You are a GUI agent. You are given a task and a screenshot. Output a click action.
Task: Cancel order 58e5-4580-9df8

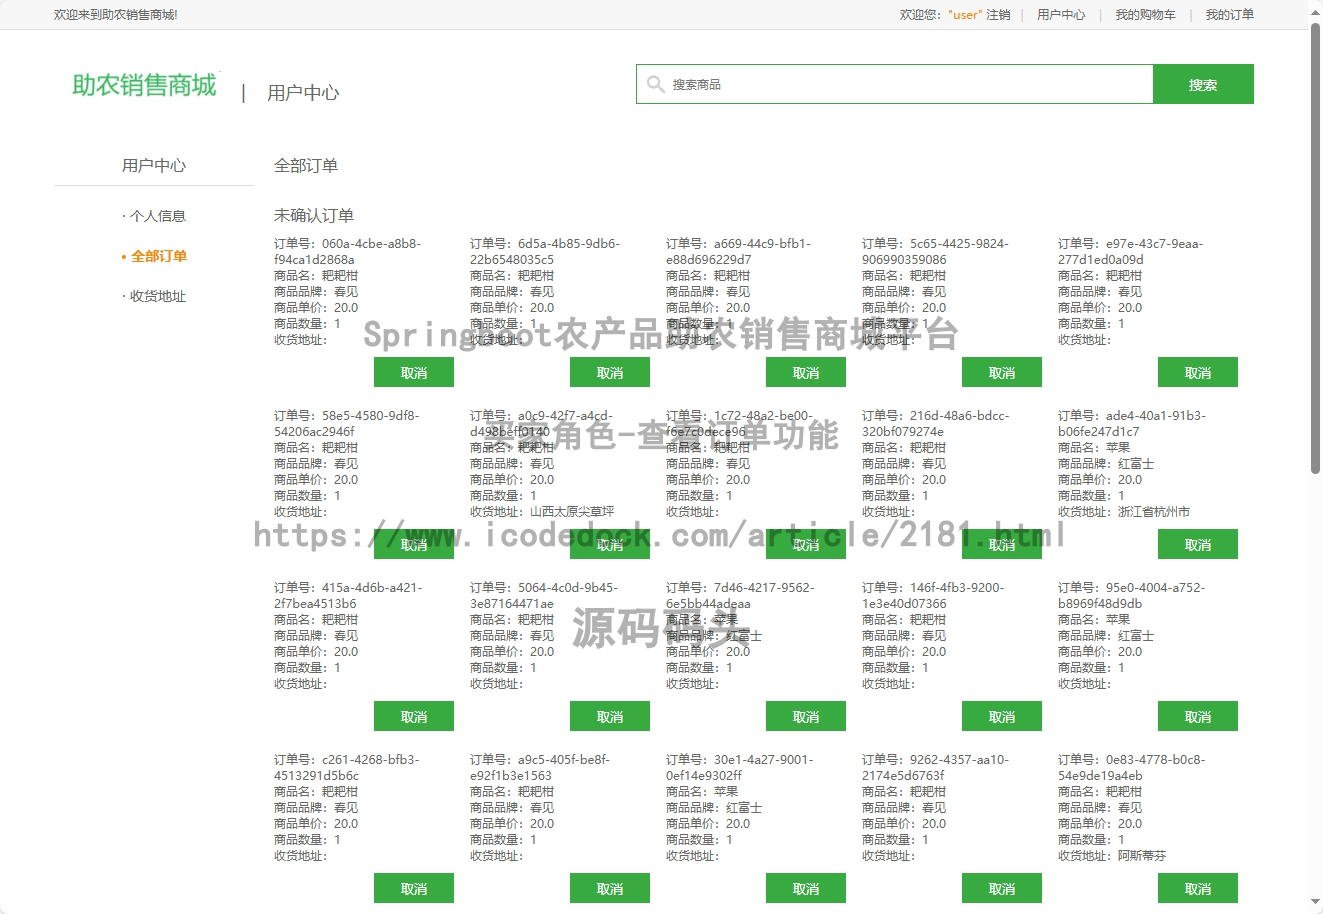[414, 545]
